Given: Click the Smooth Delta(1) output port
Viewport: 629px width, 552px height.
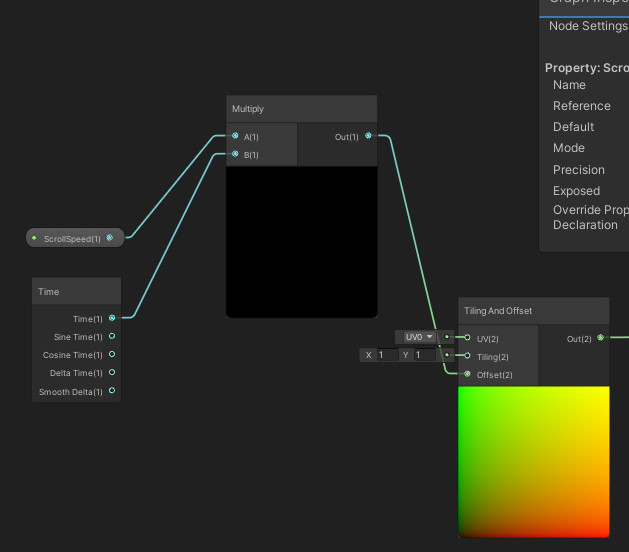Looking at the screenshot, I should point(112,391).
